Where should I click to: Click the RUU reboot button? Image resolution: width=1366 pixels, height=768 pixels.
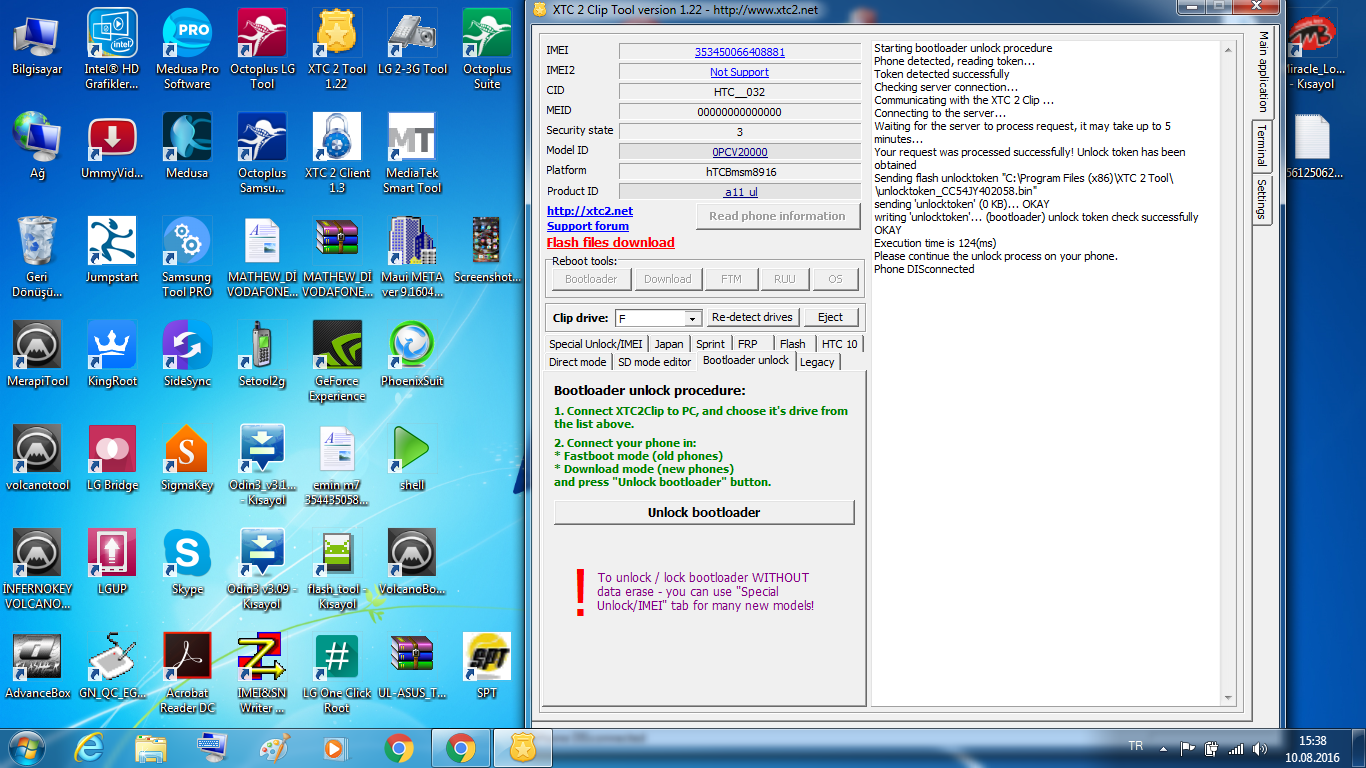pos(785,279)
